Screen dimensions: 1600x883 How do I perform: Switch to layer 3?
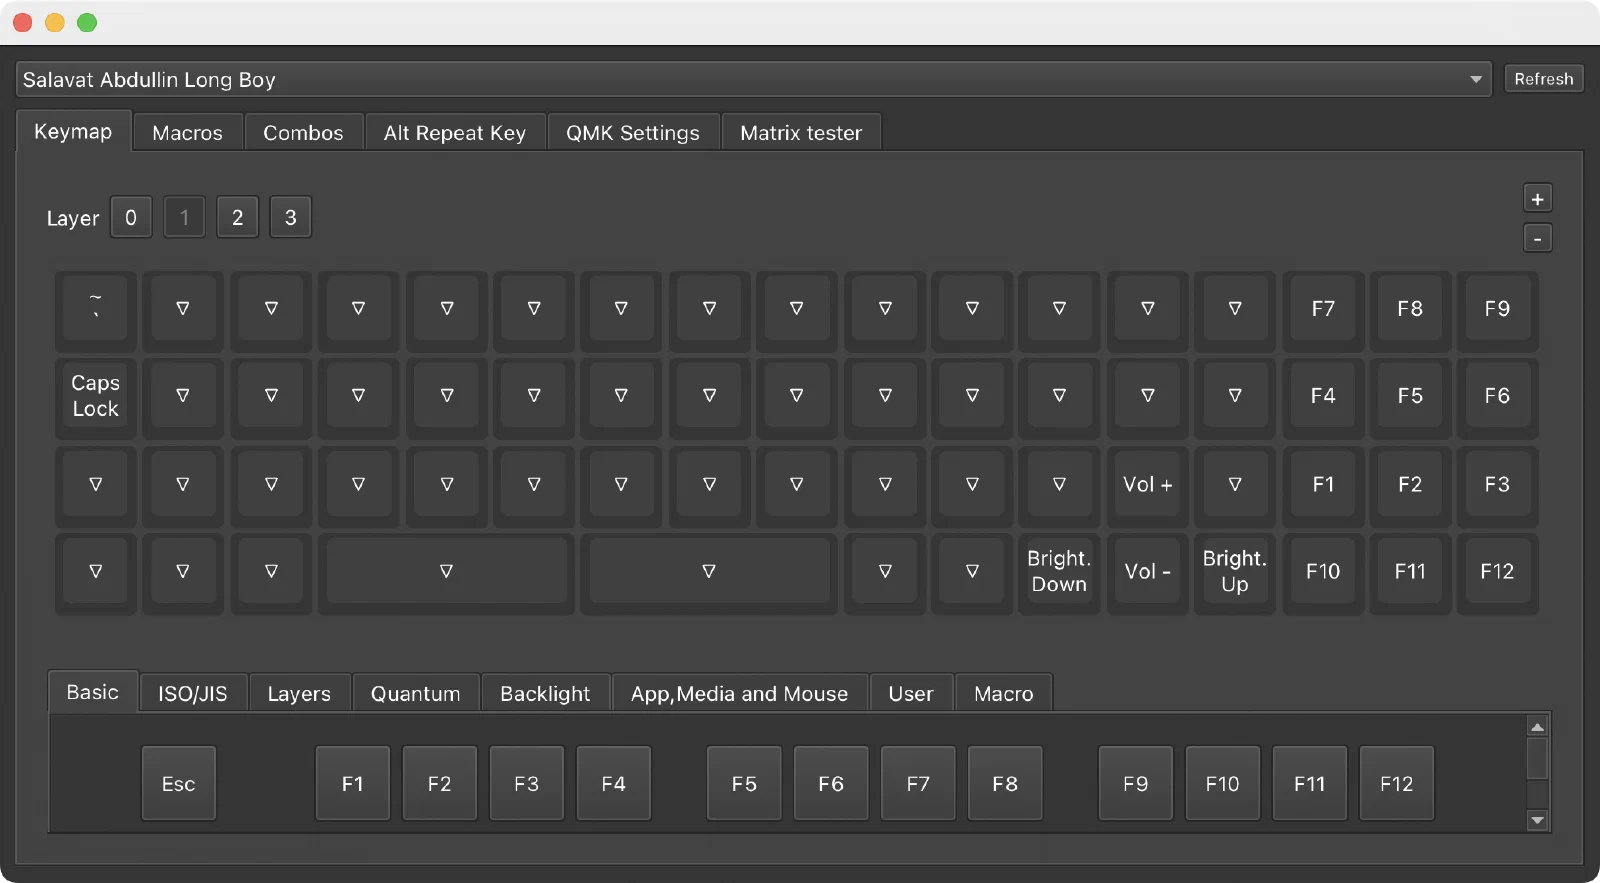pyautogui.click(x=291, y=218)
